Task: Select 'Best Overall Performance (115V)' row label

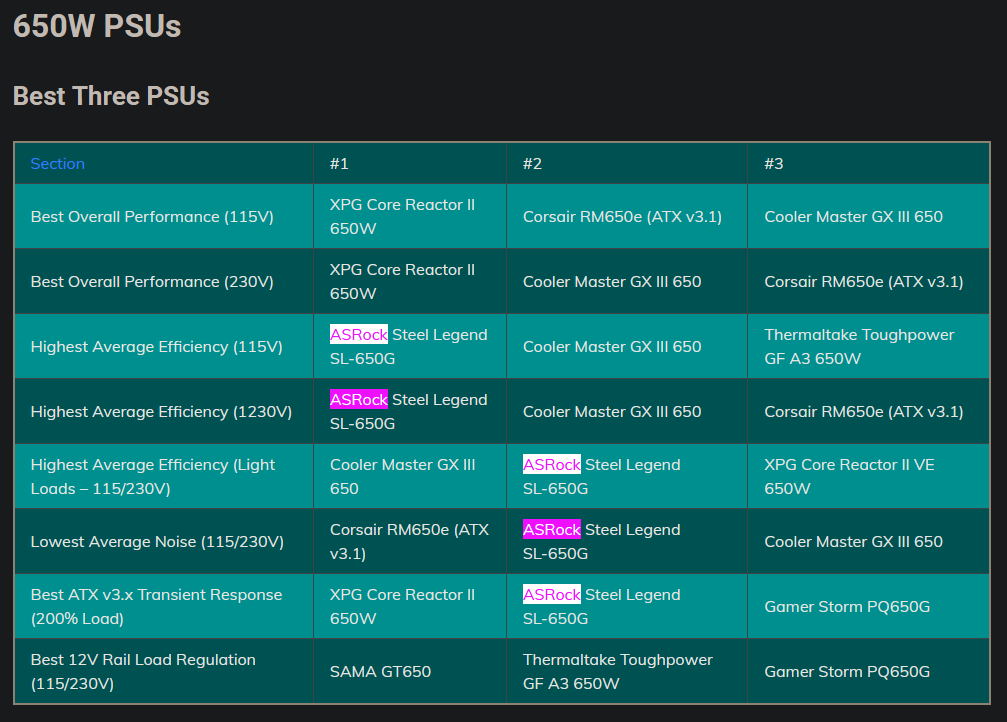Action: click(x=152, y=216)
